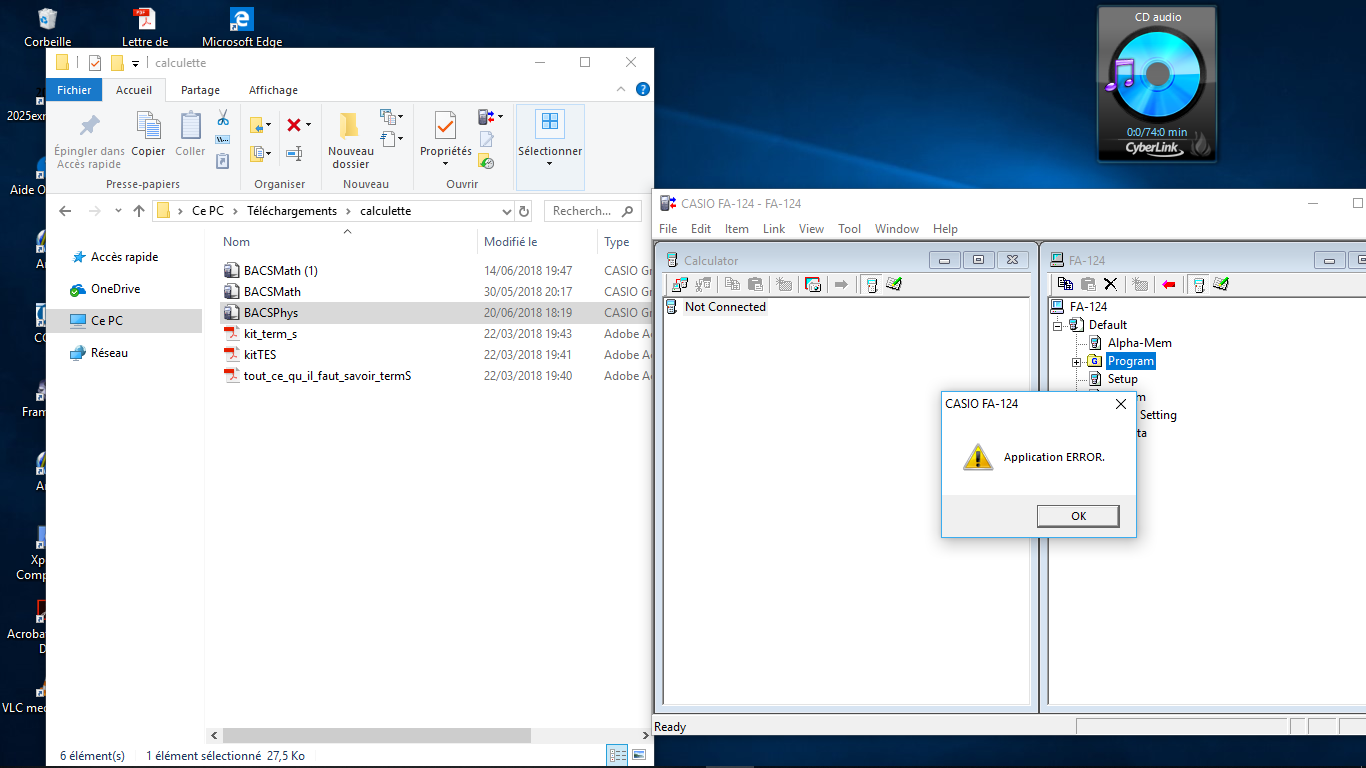Click the Properties checkmark icon in the title bar
Image resolution: width=1366 pixels, height=768 pixels.
click(x=95, y=63)
